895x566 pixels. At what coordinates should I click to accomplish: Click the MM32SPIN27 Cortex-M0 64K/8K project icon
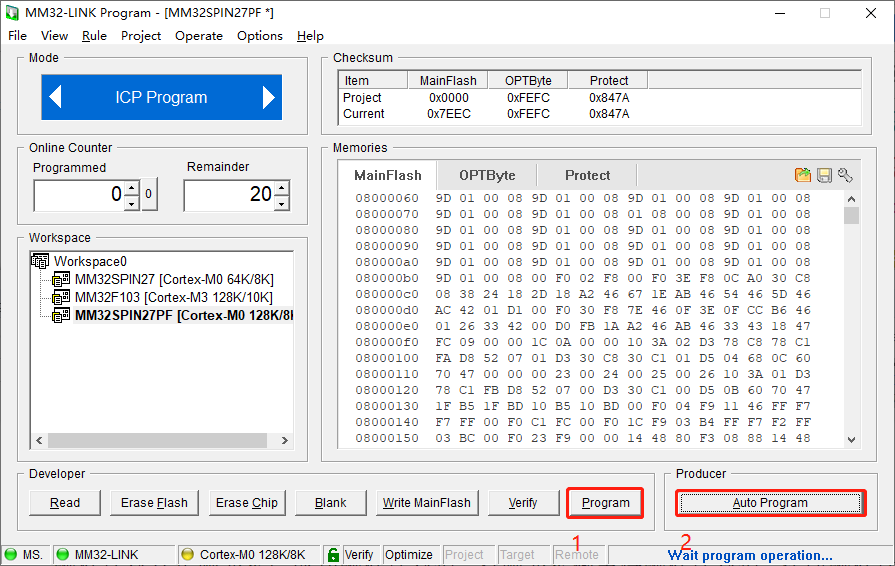coord(61,280)
